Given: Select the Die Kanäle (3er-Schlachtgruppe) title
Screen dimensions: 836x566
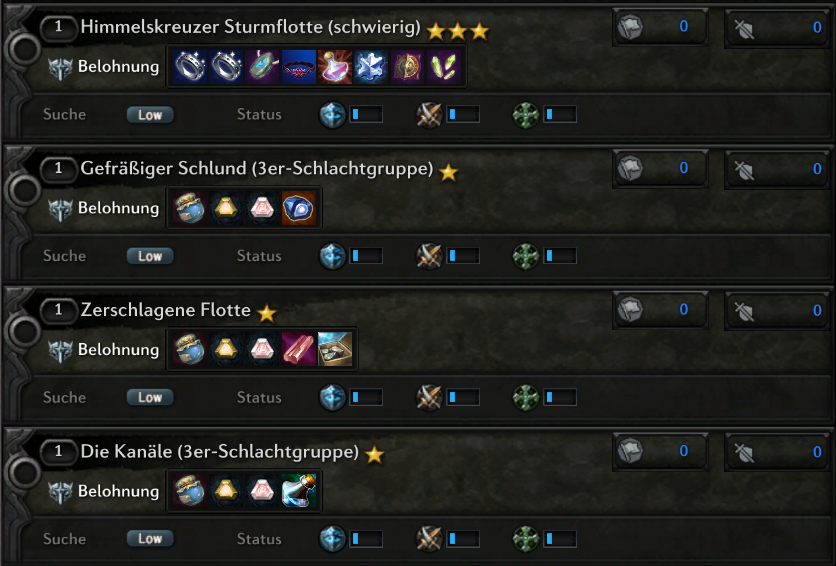Looking at the screenshot, I should coord(219,453).
